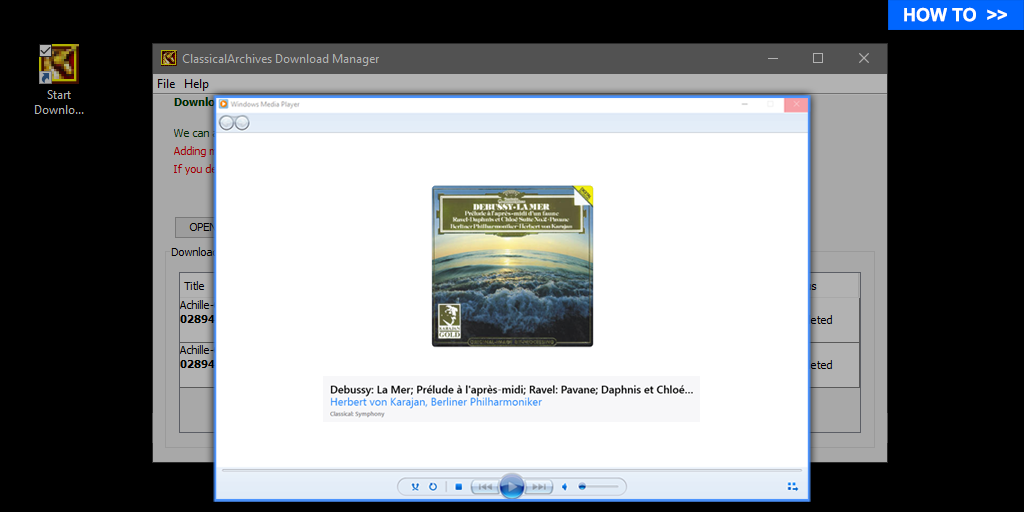Skip to the previous track

(x=484, y=487)
